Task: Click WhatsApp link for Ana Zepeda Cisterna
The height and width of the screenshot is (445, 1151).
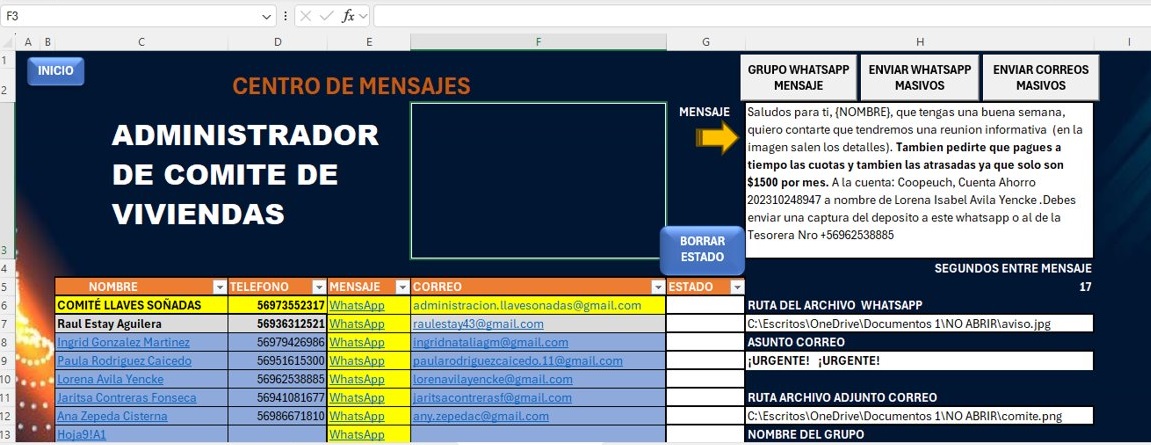Action: tap(356, 416)
